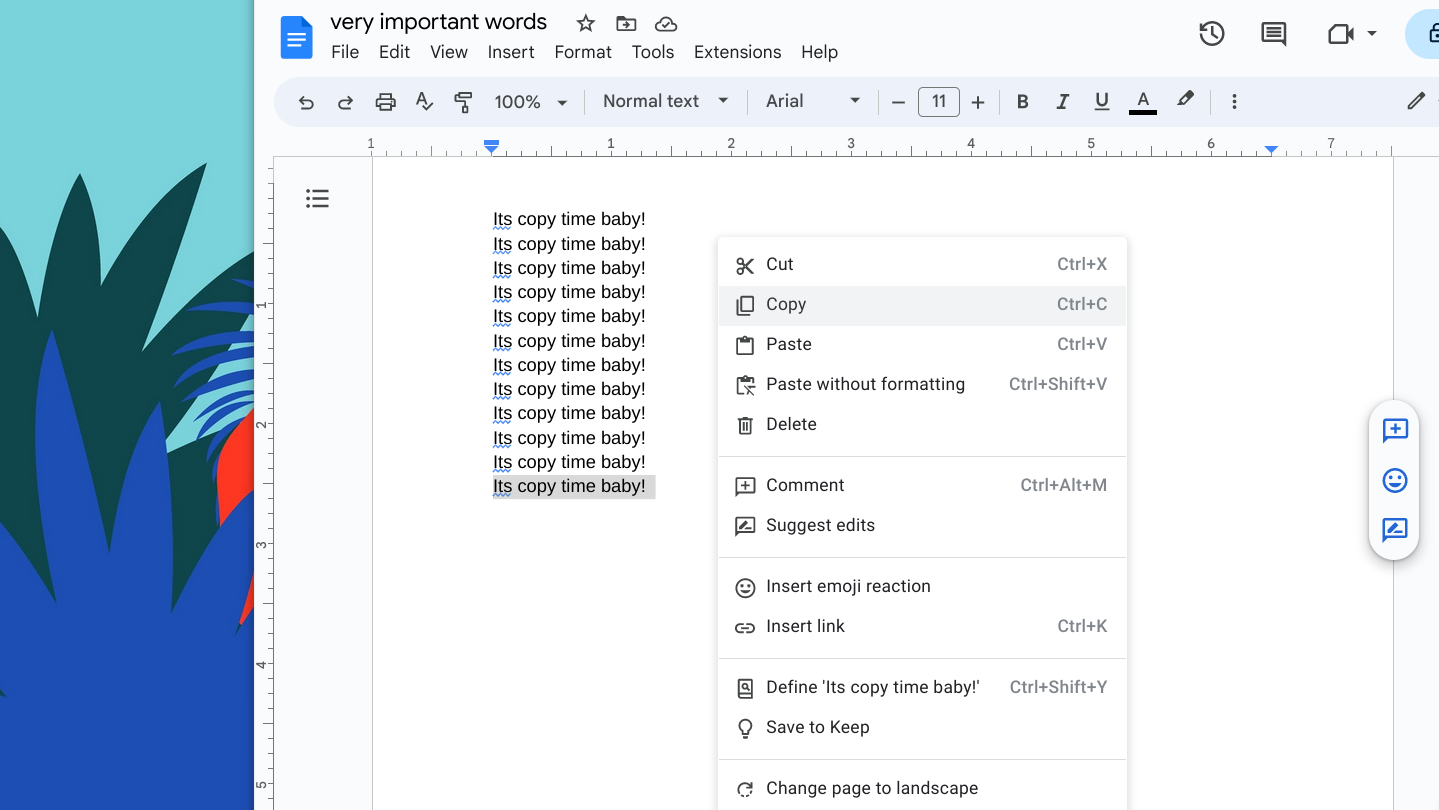Open the Normal text style dropdown
Screen dimensions: 1439x810
pos(666,101)
